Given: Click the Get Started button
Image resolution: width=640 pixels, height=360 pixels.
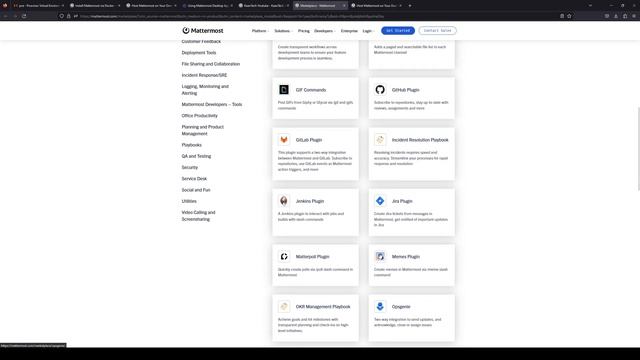Looking at the screenshot, I should pyautogui.click(x=398, y=31).
